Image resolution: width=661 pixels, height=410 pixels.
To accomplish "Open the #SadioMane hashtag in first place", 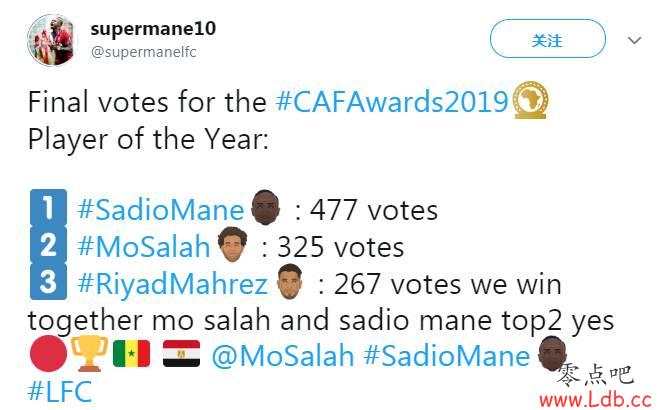I will click(x=161, y=211).
